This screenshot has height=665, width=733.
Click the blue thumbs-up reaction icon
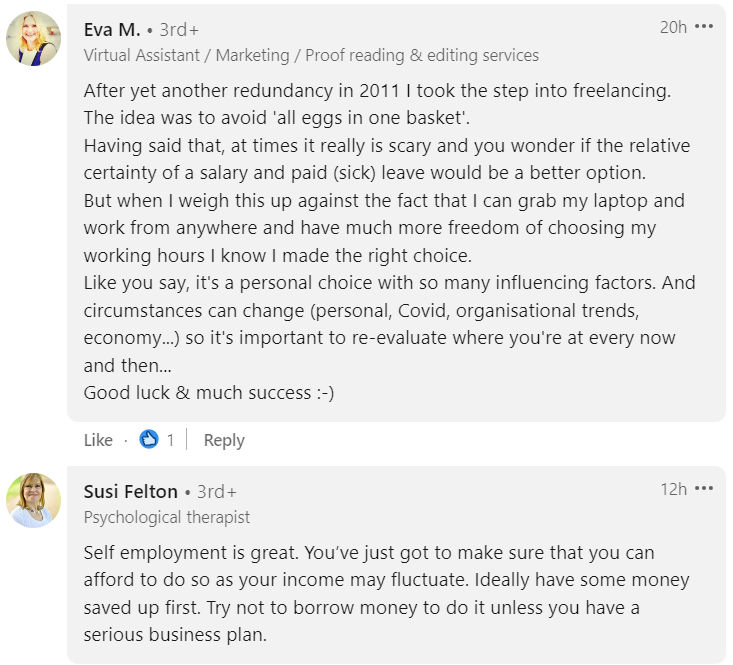tap(149, 439)
